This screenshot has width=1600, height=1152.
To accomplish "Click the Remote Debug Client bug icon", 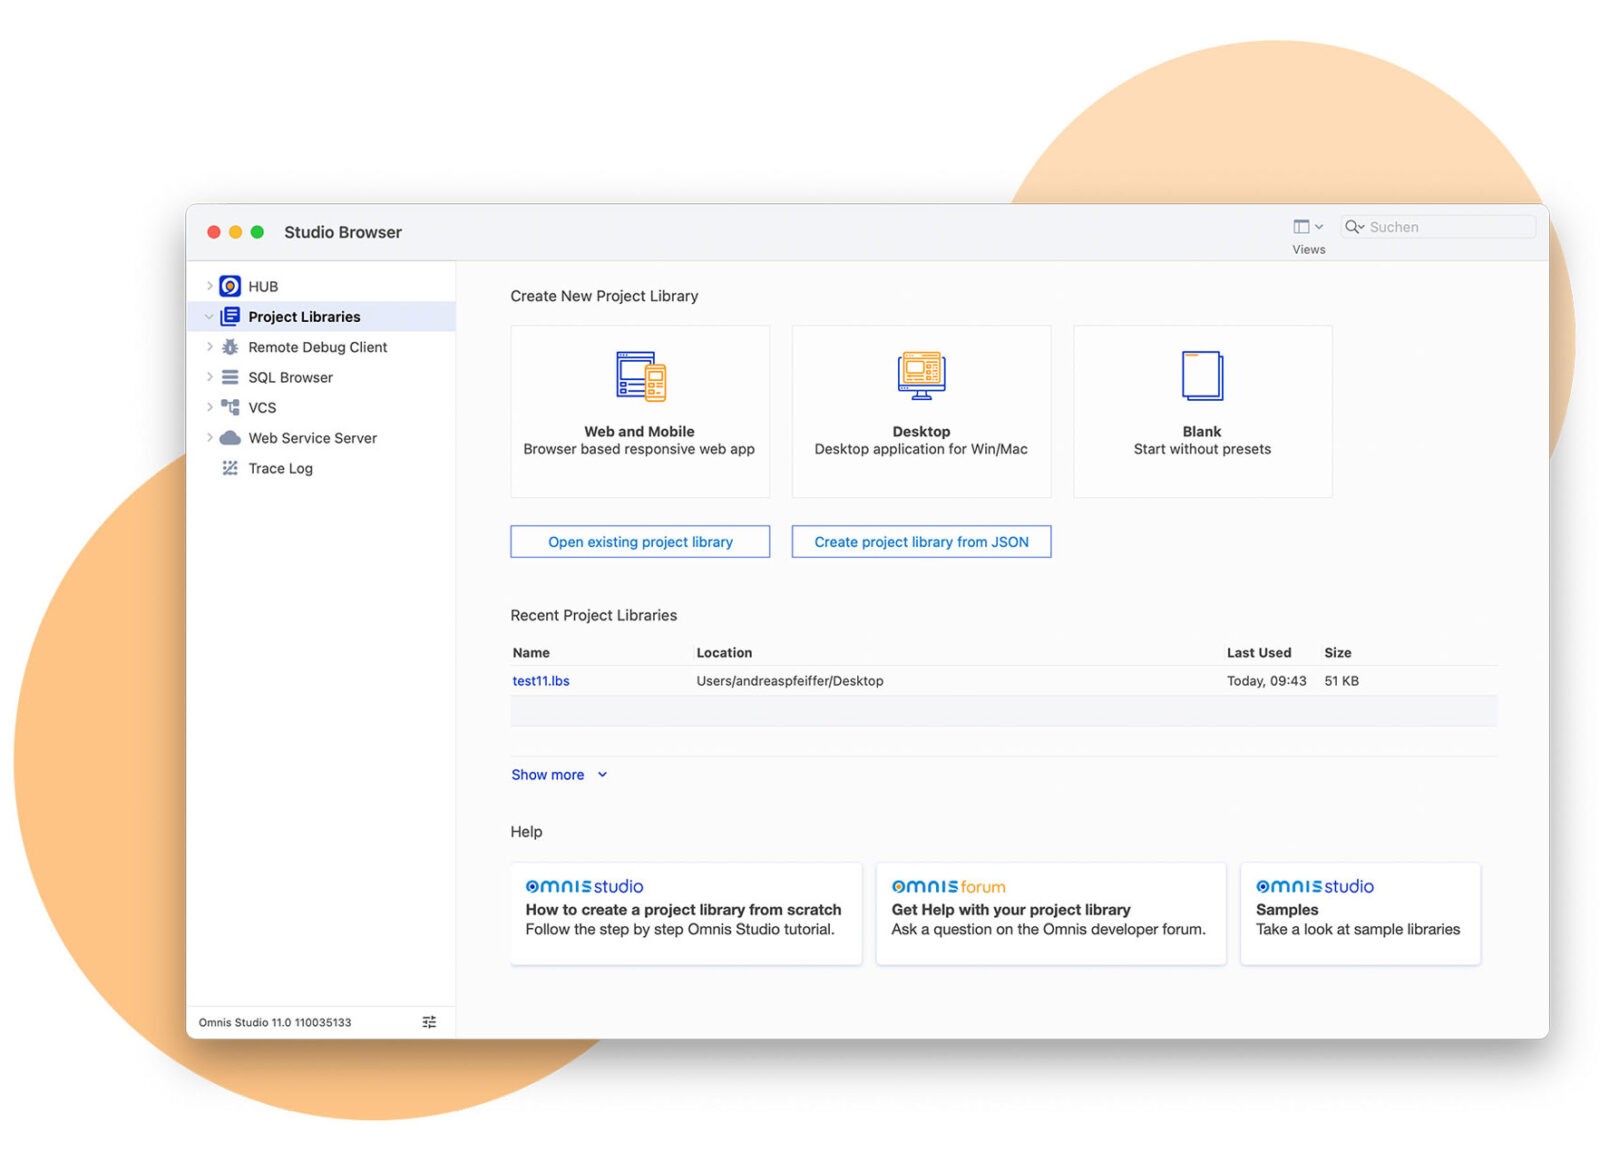I will [x=230, y=347].
